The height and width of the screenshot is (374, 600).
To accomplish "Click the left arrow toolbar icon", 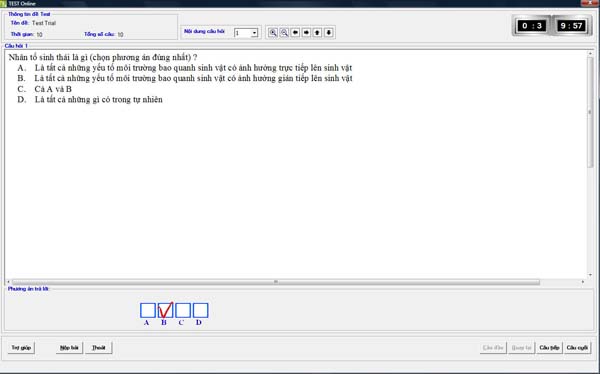I will [295, 33].
